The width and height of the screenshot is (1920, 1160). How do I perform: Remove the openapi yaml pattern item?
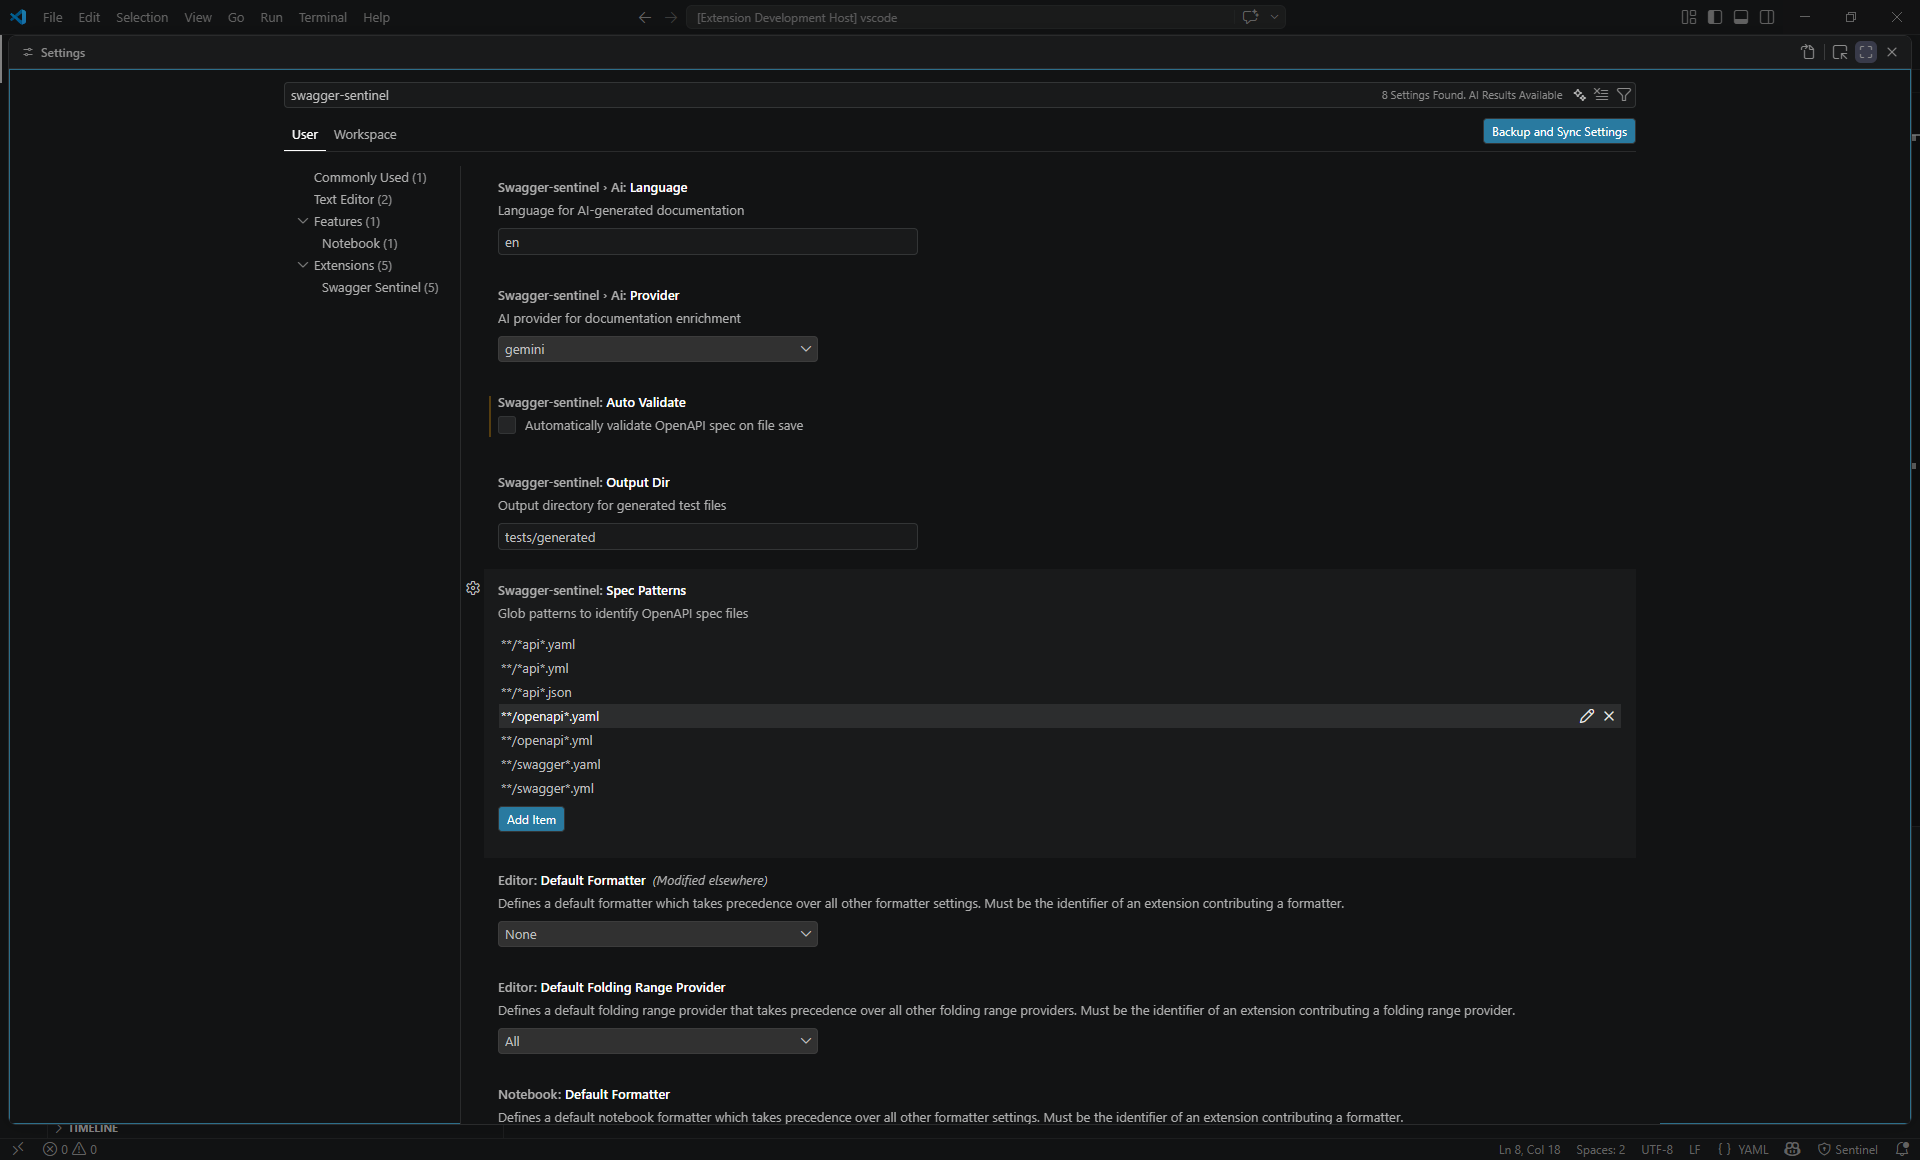click(1609, 716)
